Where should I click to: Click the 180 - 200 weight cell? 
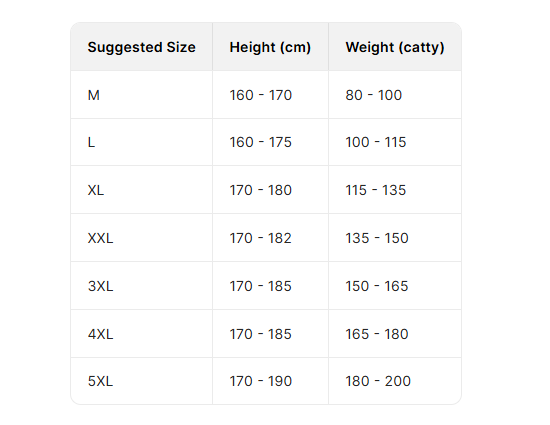click(x=395, y=381)
